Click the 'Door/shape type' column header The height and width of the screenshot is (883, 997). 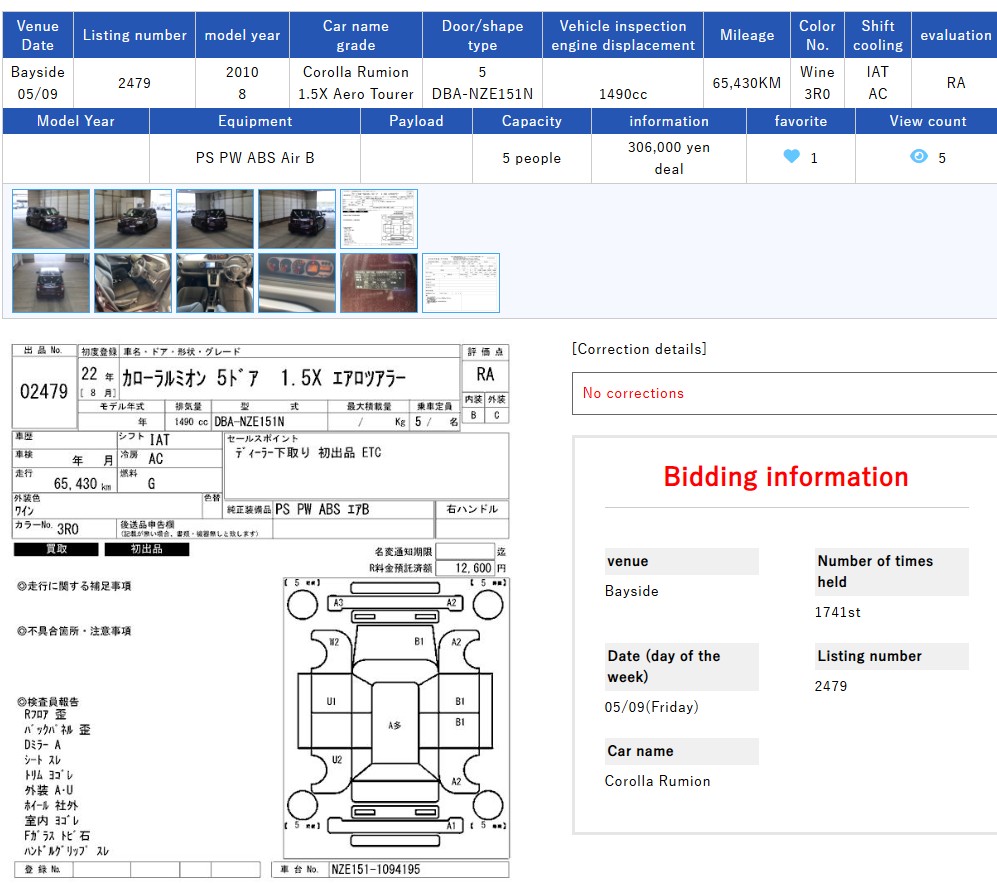(483, 35)
